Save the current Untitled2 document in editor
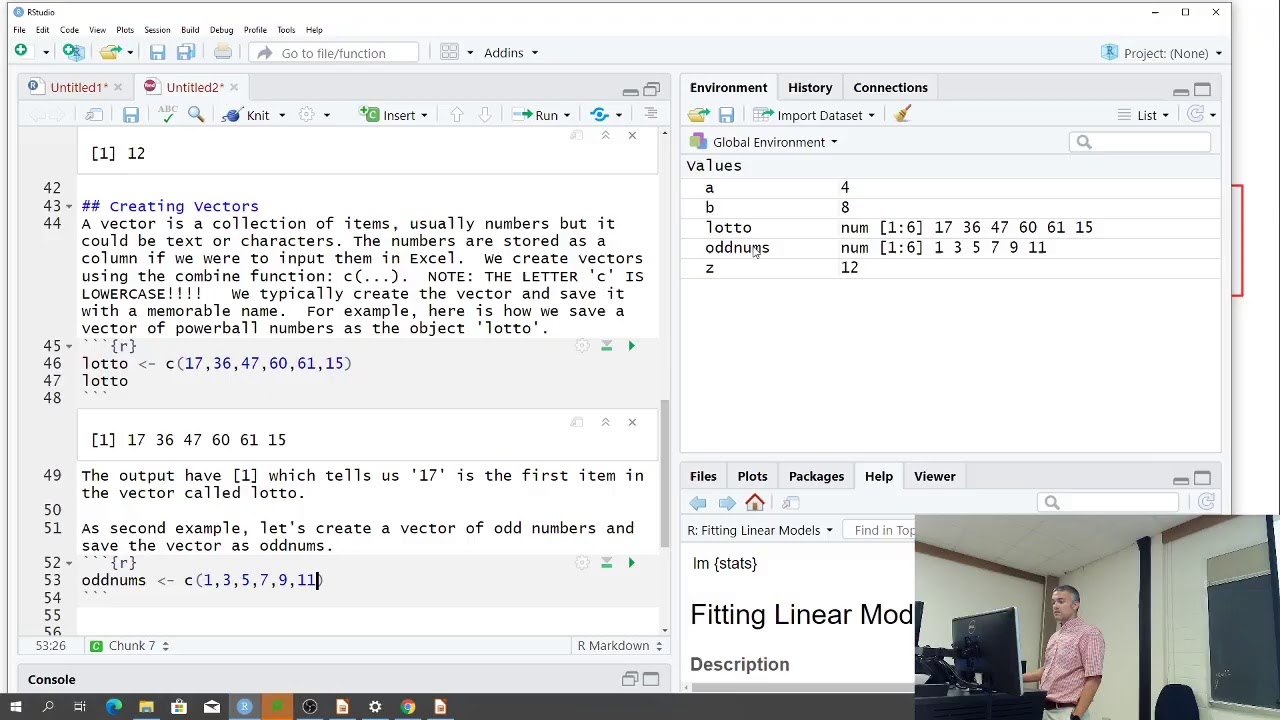 click(131, 115)
